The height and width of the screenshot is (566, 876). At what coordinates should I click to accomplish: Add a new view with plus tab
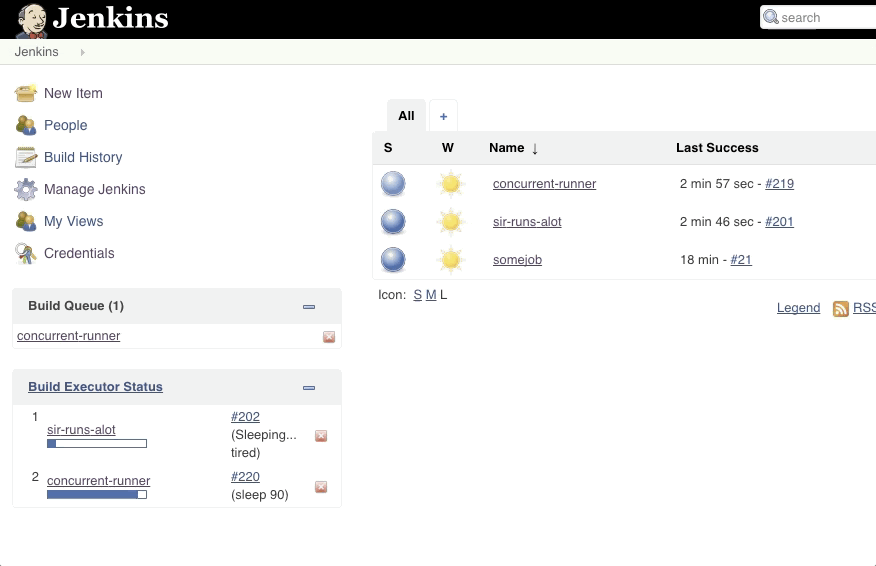(444, 116)
